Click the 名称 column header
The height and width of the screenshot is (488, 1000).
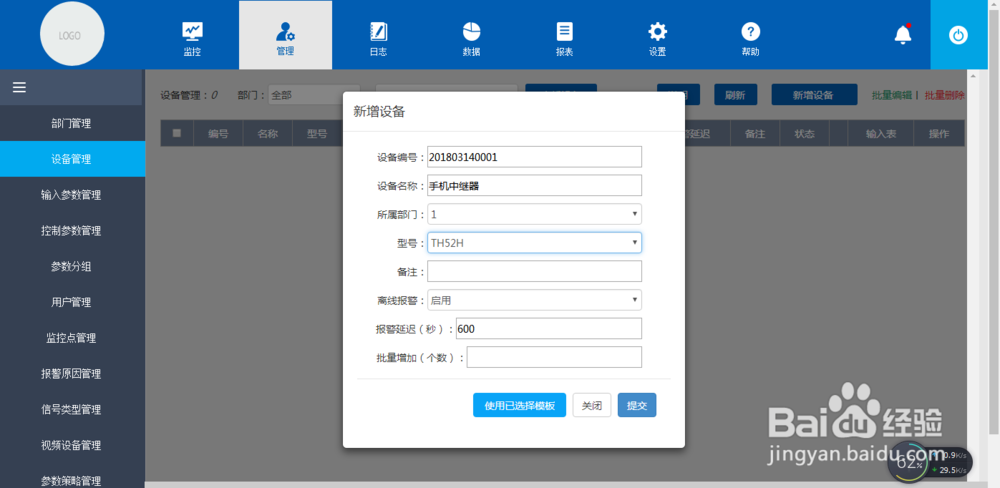pos(267,134)
